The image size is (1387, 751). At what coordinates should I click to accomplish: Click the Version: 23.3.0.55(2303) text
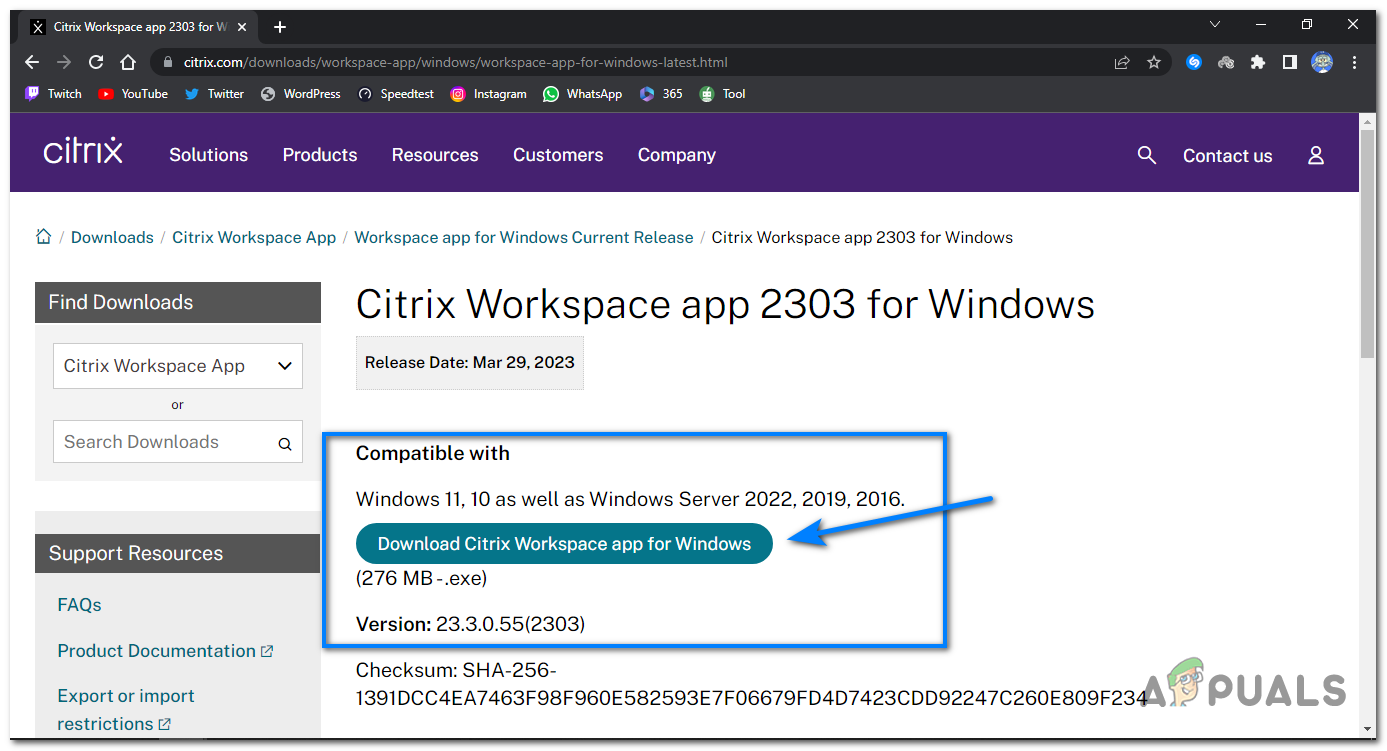471,624
